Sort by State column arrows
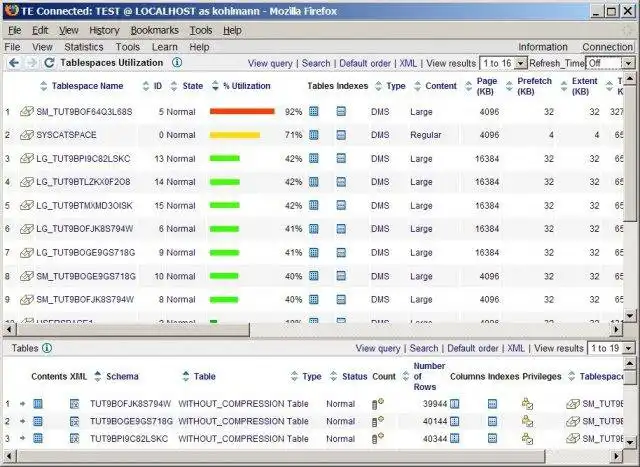Image resolution: width=640 pixels, height=467 pixels. click(x=174, y=86)
